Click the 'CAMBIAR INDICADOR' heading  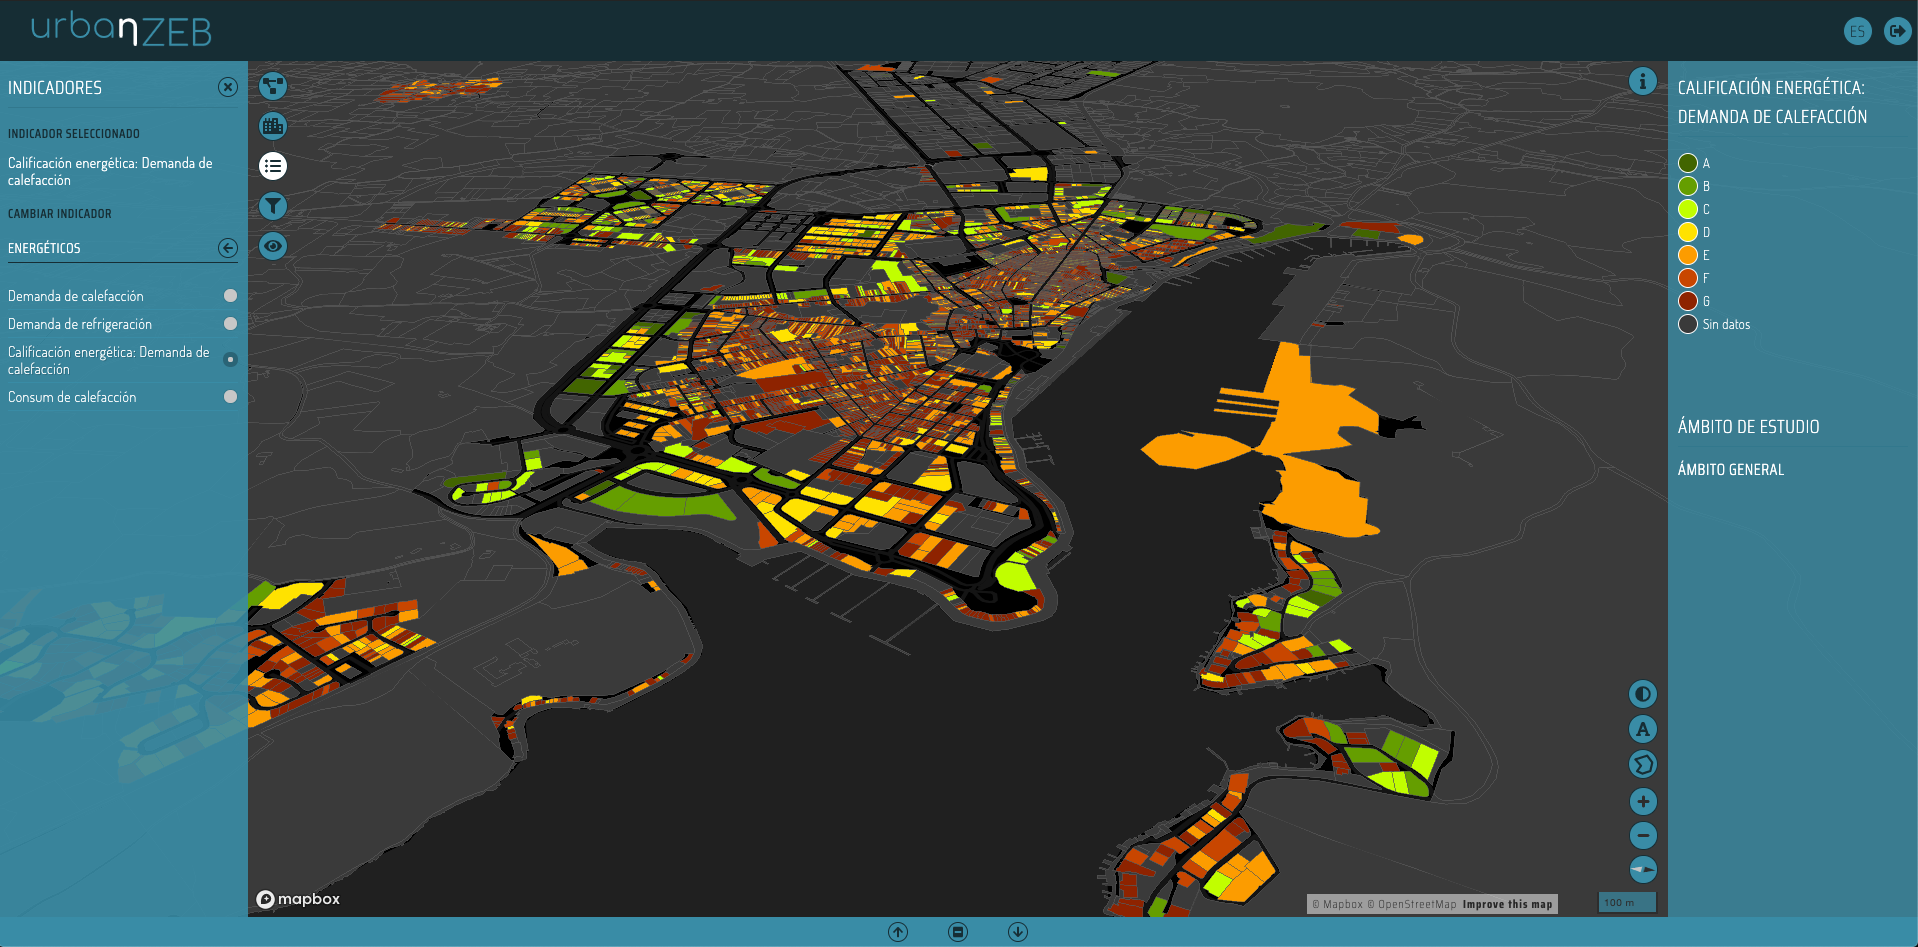[x=60, y=214]
